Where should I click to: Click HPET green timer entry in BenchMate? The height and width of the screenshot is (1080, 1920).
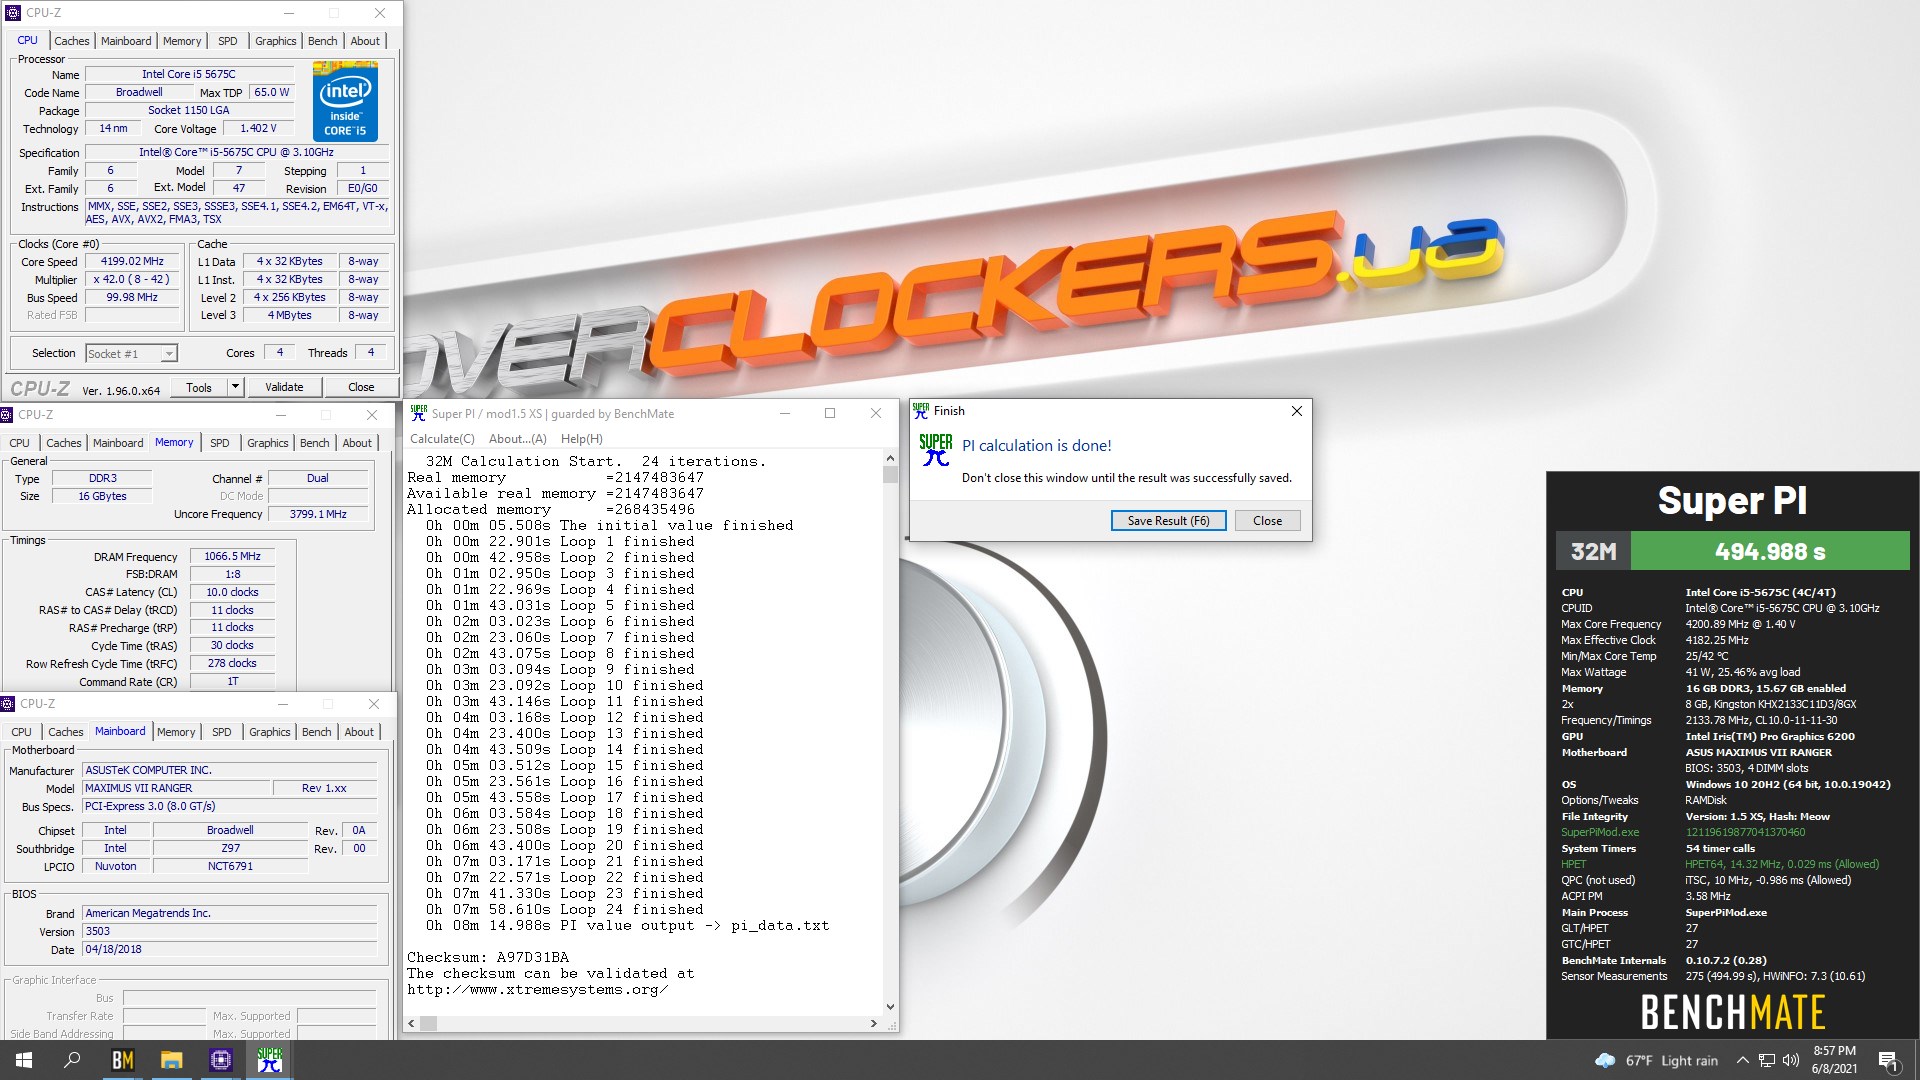tap(1573, 864)
